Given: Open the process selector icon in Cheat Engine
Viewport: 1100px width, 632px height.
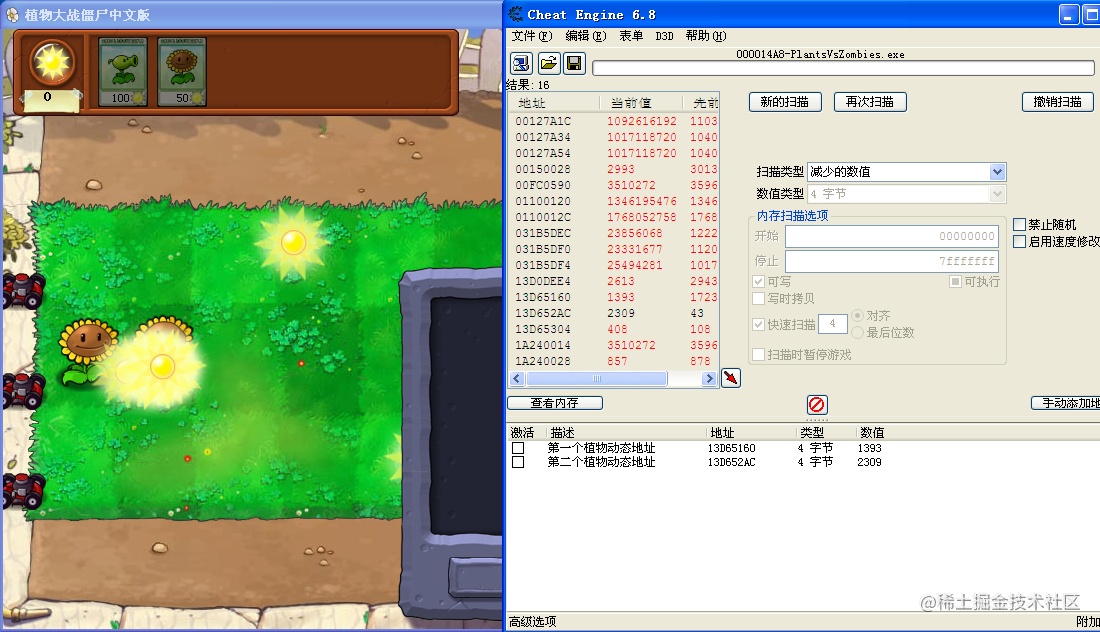Looking at the screenshot, I should [x=521, y=64].
